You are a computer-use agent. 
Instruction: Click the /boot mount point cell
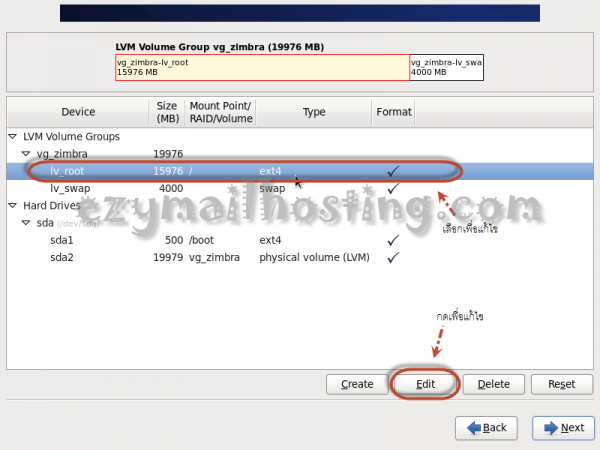(x=201, y=240)
